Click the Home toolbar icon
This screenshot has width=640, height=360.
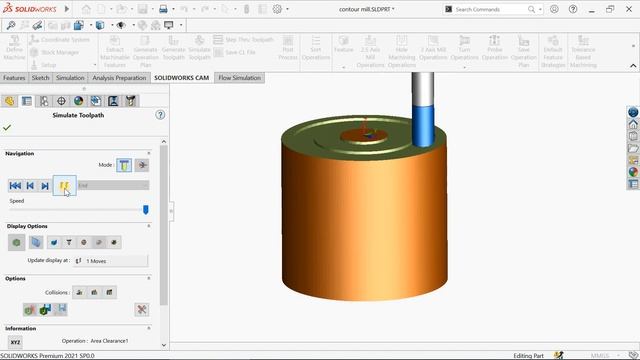pyautogui.click(x=86, y=9)
